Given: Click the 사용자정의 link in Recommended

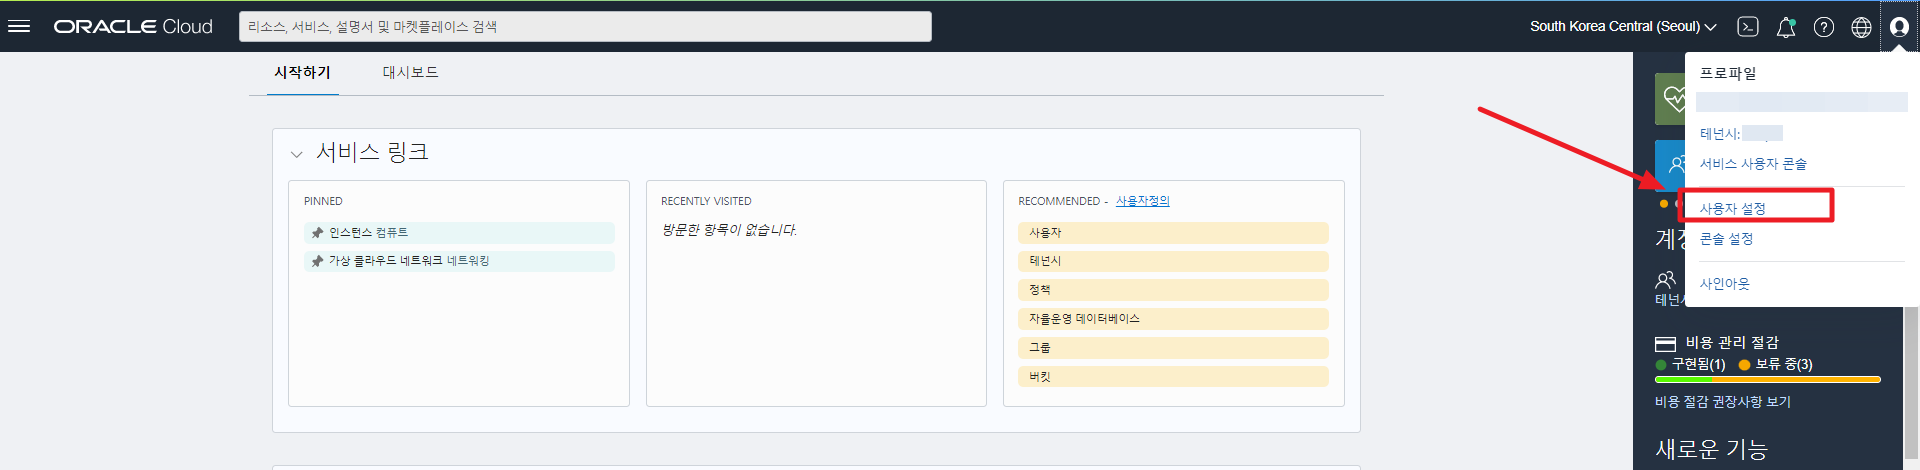Looking at the screenshot, I should (1142, 201).
